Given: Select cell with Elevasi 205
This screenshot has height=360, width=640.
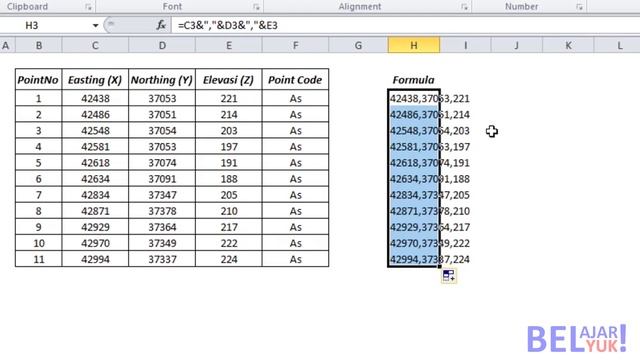Looking at the screenshot, I should tap(229, 195).
